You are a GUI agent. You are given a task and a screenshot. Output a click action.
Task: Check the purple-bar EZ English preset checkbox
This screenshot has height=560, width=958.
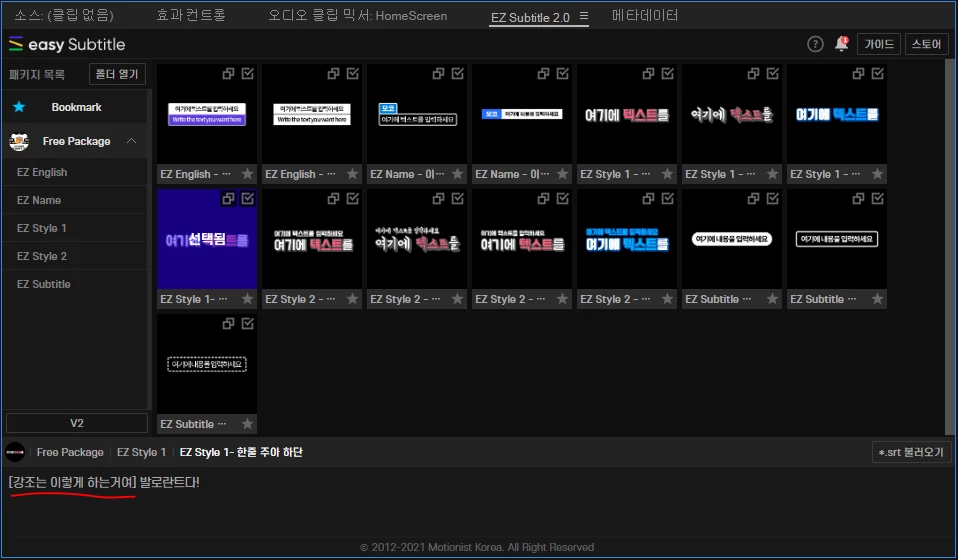point(248,73)
